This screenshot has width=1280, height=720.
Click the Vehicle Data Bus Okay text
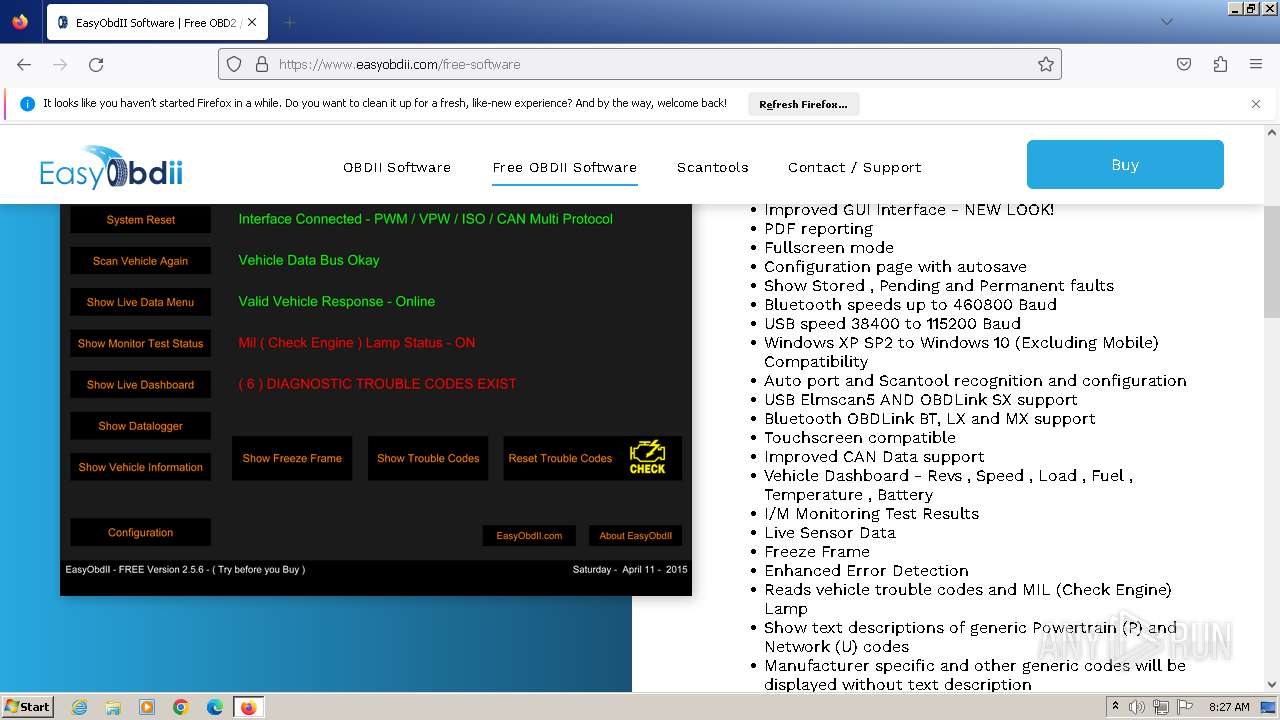click(309, 260)
